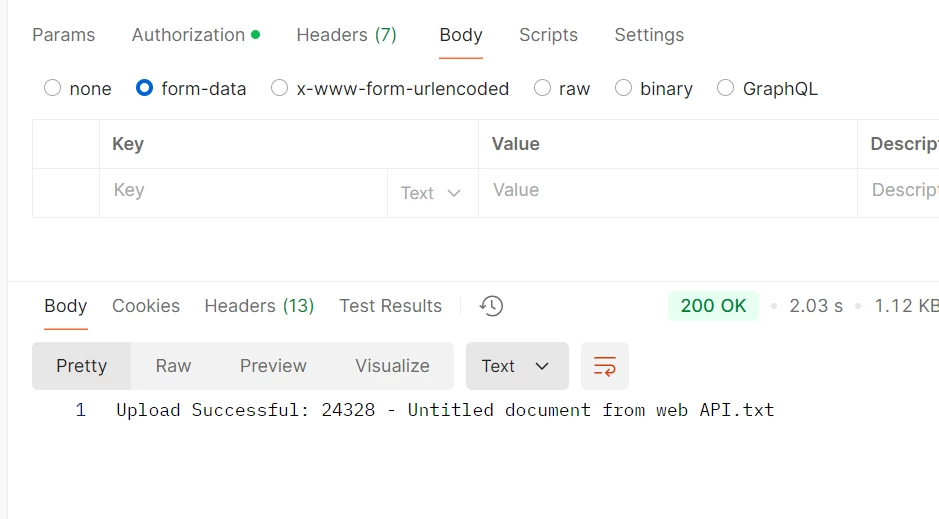
Task: Show the Test Results tab
Action: pyautogui.click(x=390, y=306)
